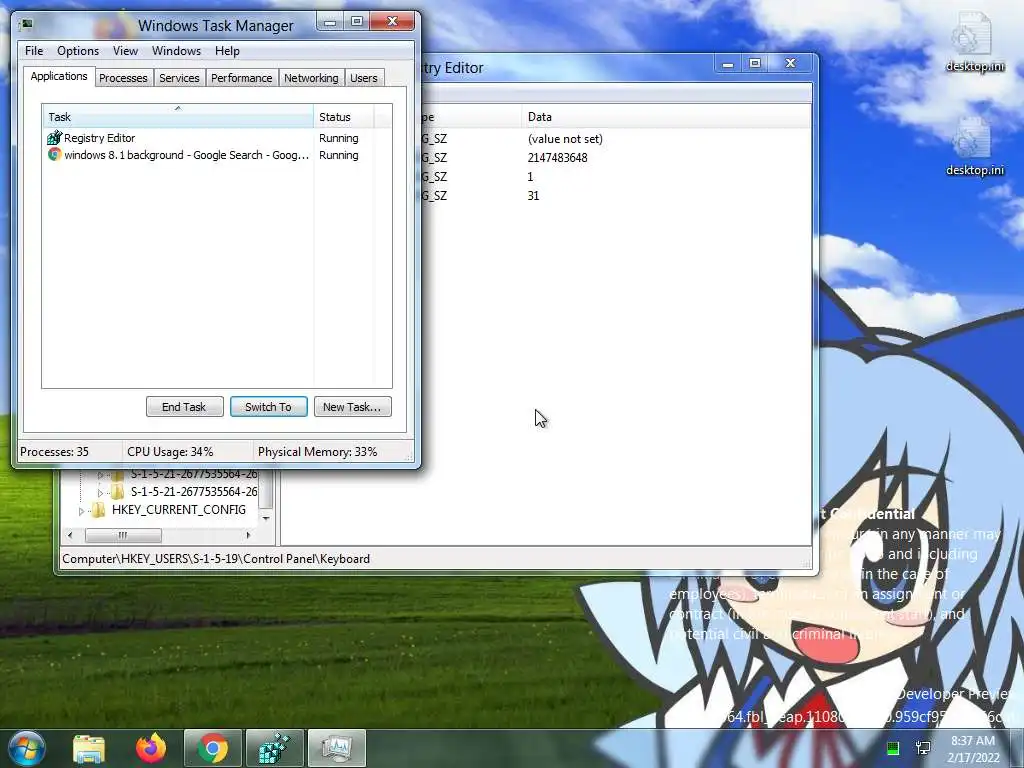Screen dimensions: 1024x768
Task: Open the Windows menu in Task Manager
Action: coord(176,51)
